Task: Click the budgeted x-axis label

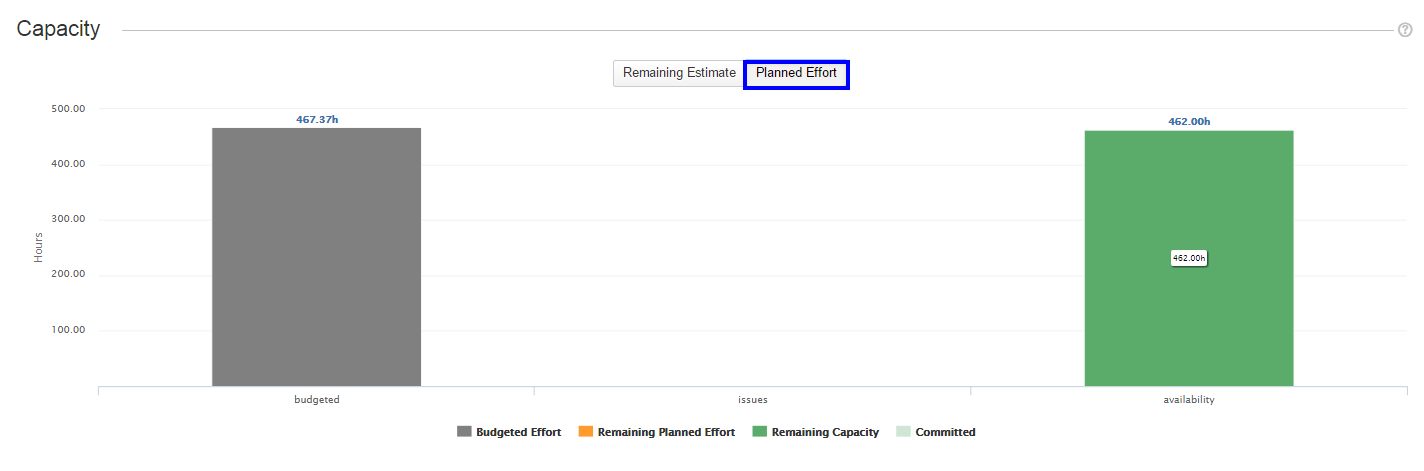Action: point(316,399)
